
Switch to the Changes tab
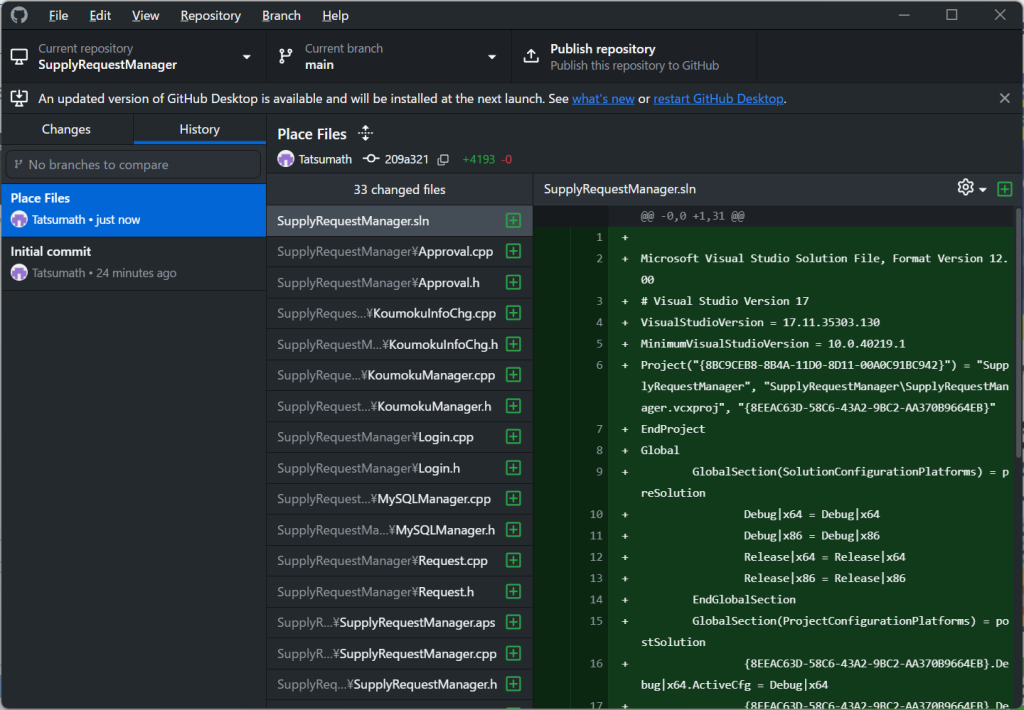pyautogui.click(x=66, y=129)
